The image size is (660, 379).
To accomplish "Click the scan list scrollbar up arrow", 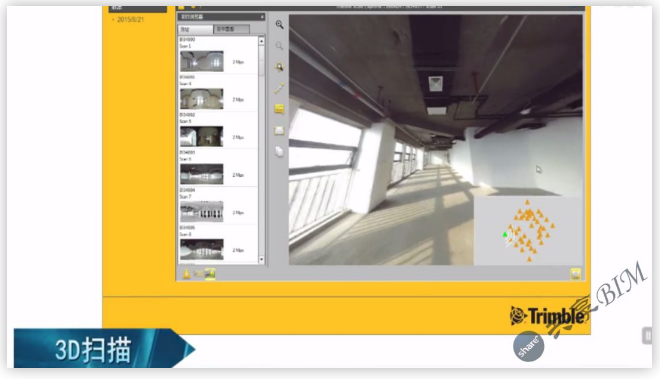I will [x=261, y=41].
